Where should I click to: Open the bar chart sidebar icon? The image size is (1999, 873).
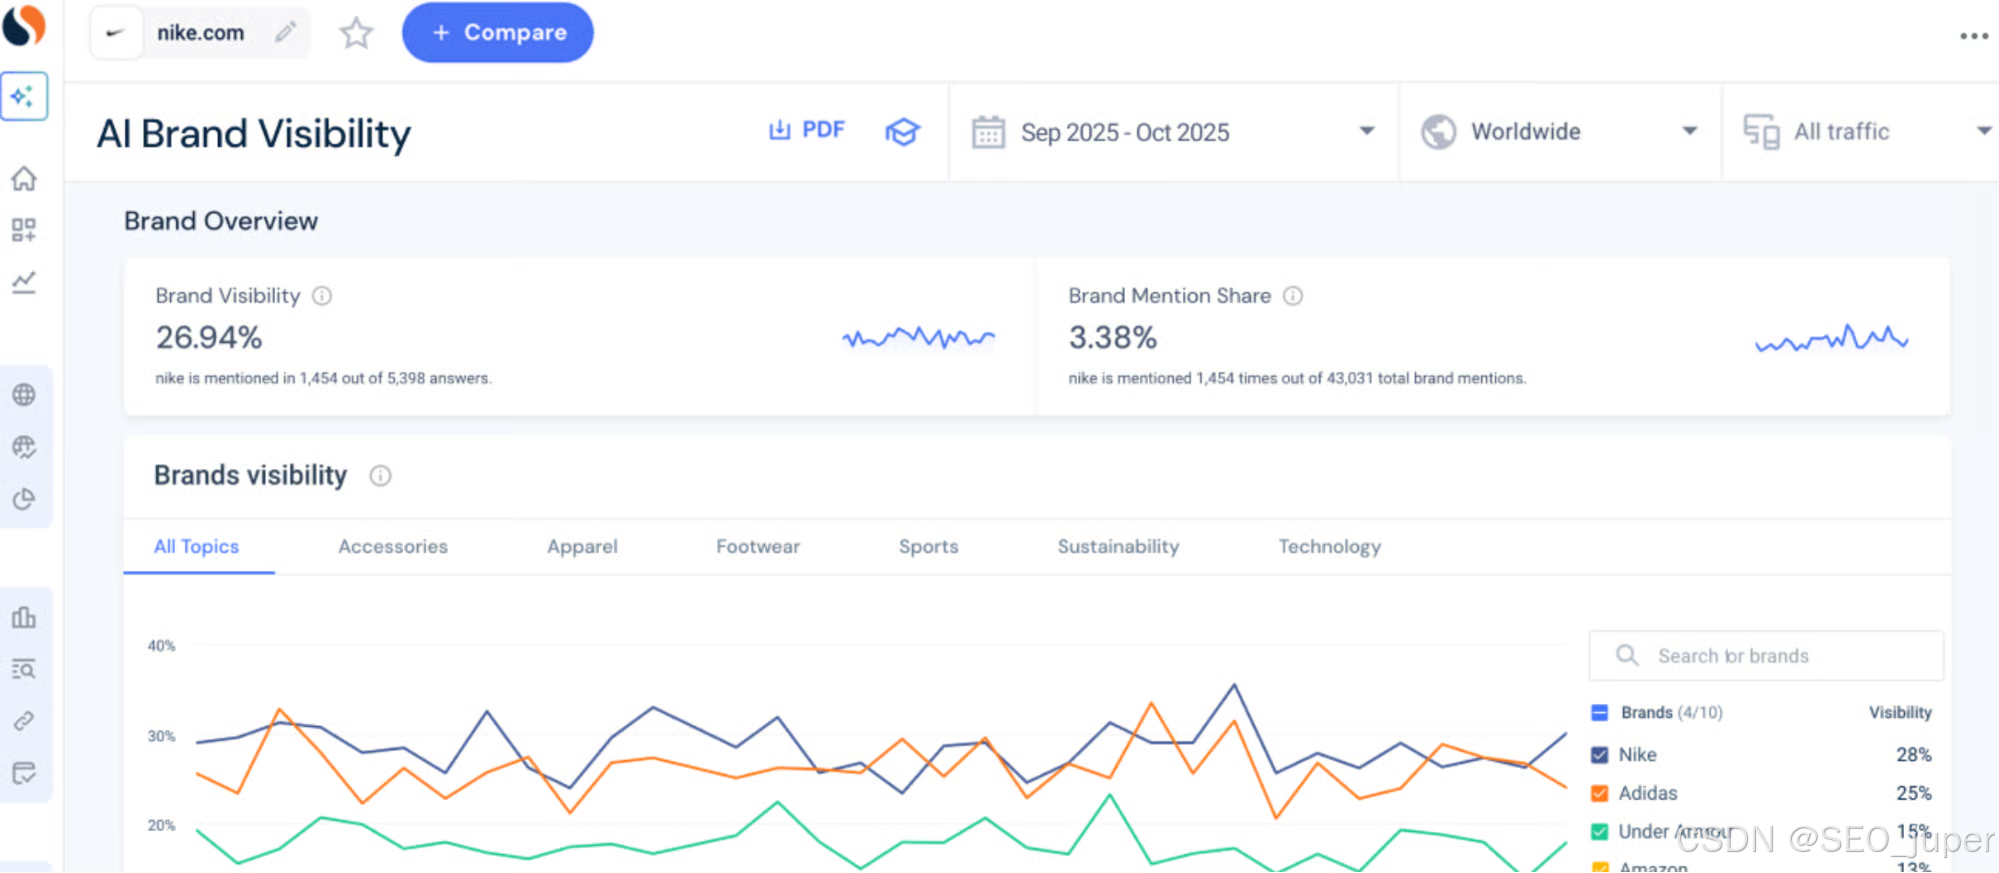[24, 617]
